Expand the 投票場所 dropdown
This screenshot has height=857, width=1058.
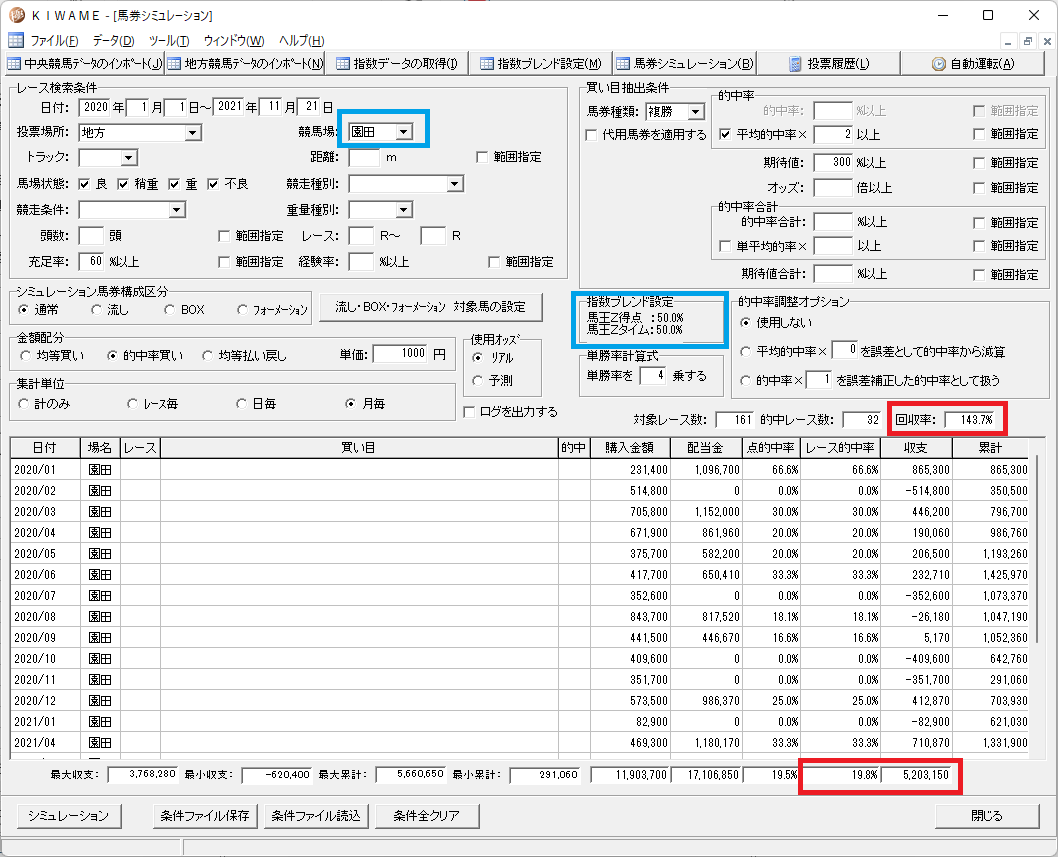pyautogui.click(x=193, y=132)
